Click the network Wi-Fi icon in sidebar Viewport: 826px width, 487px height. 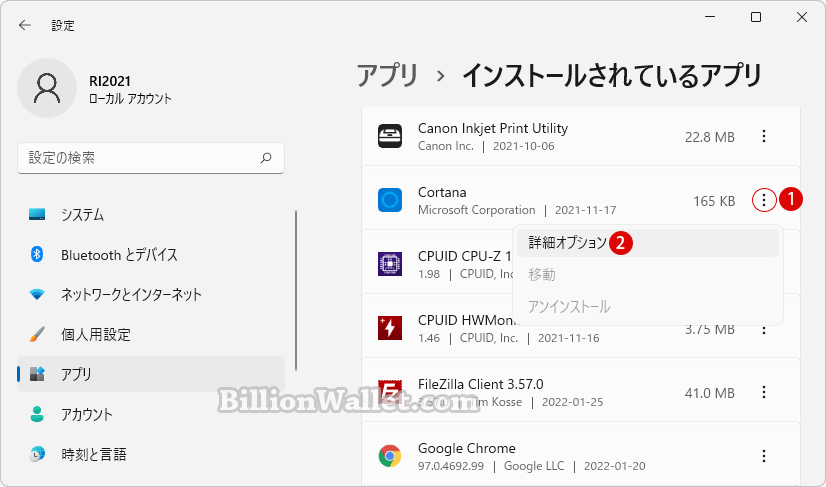click(x=37, y=295)
